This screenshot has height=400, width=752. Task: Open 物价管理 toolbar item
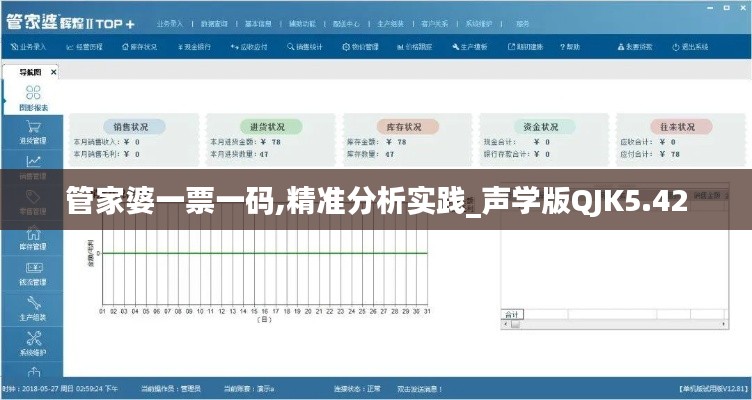[x=360, y=47]
